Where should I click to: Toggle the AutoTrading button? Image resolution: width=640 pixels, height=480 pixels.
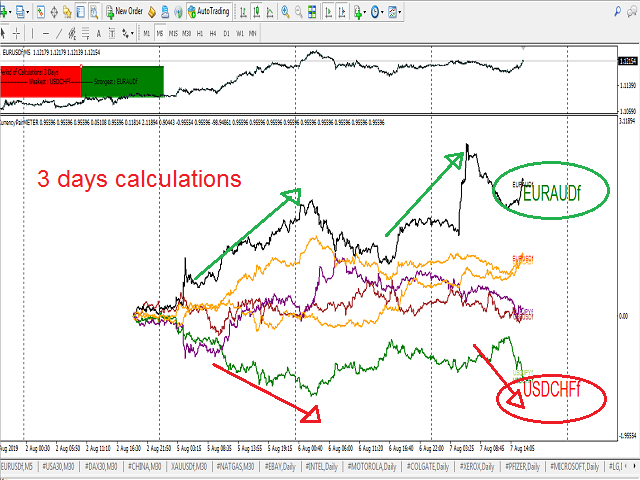tap(209, 11)
